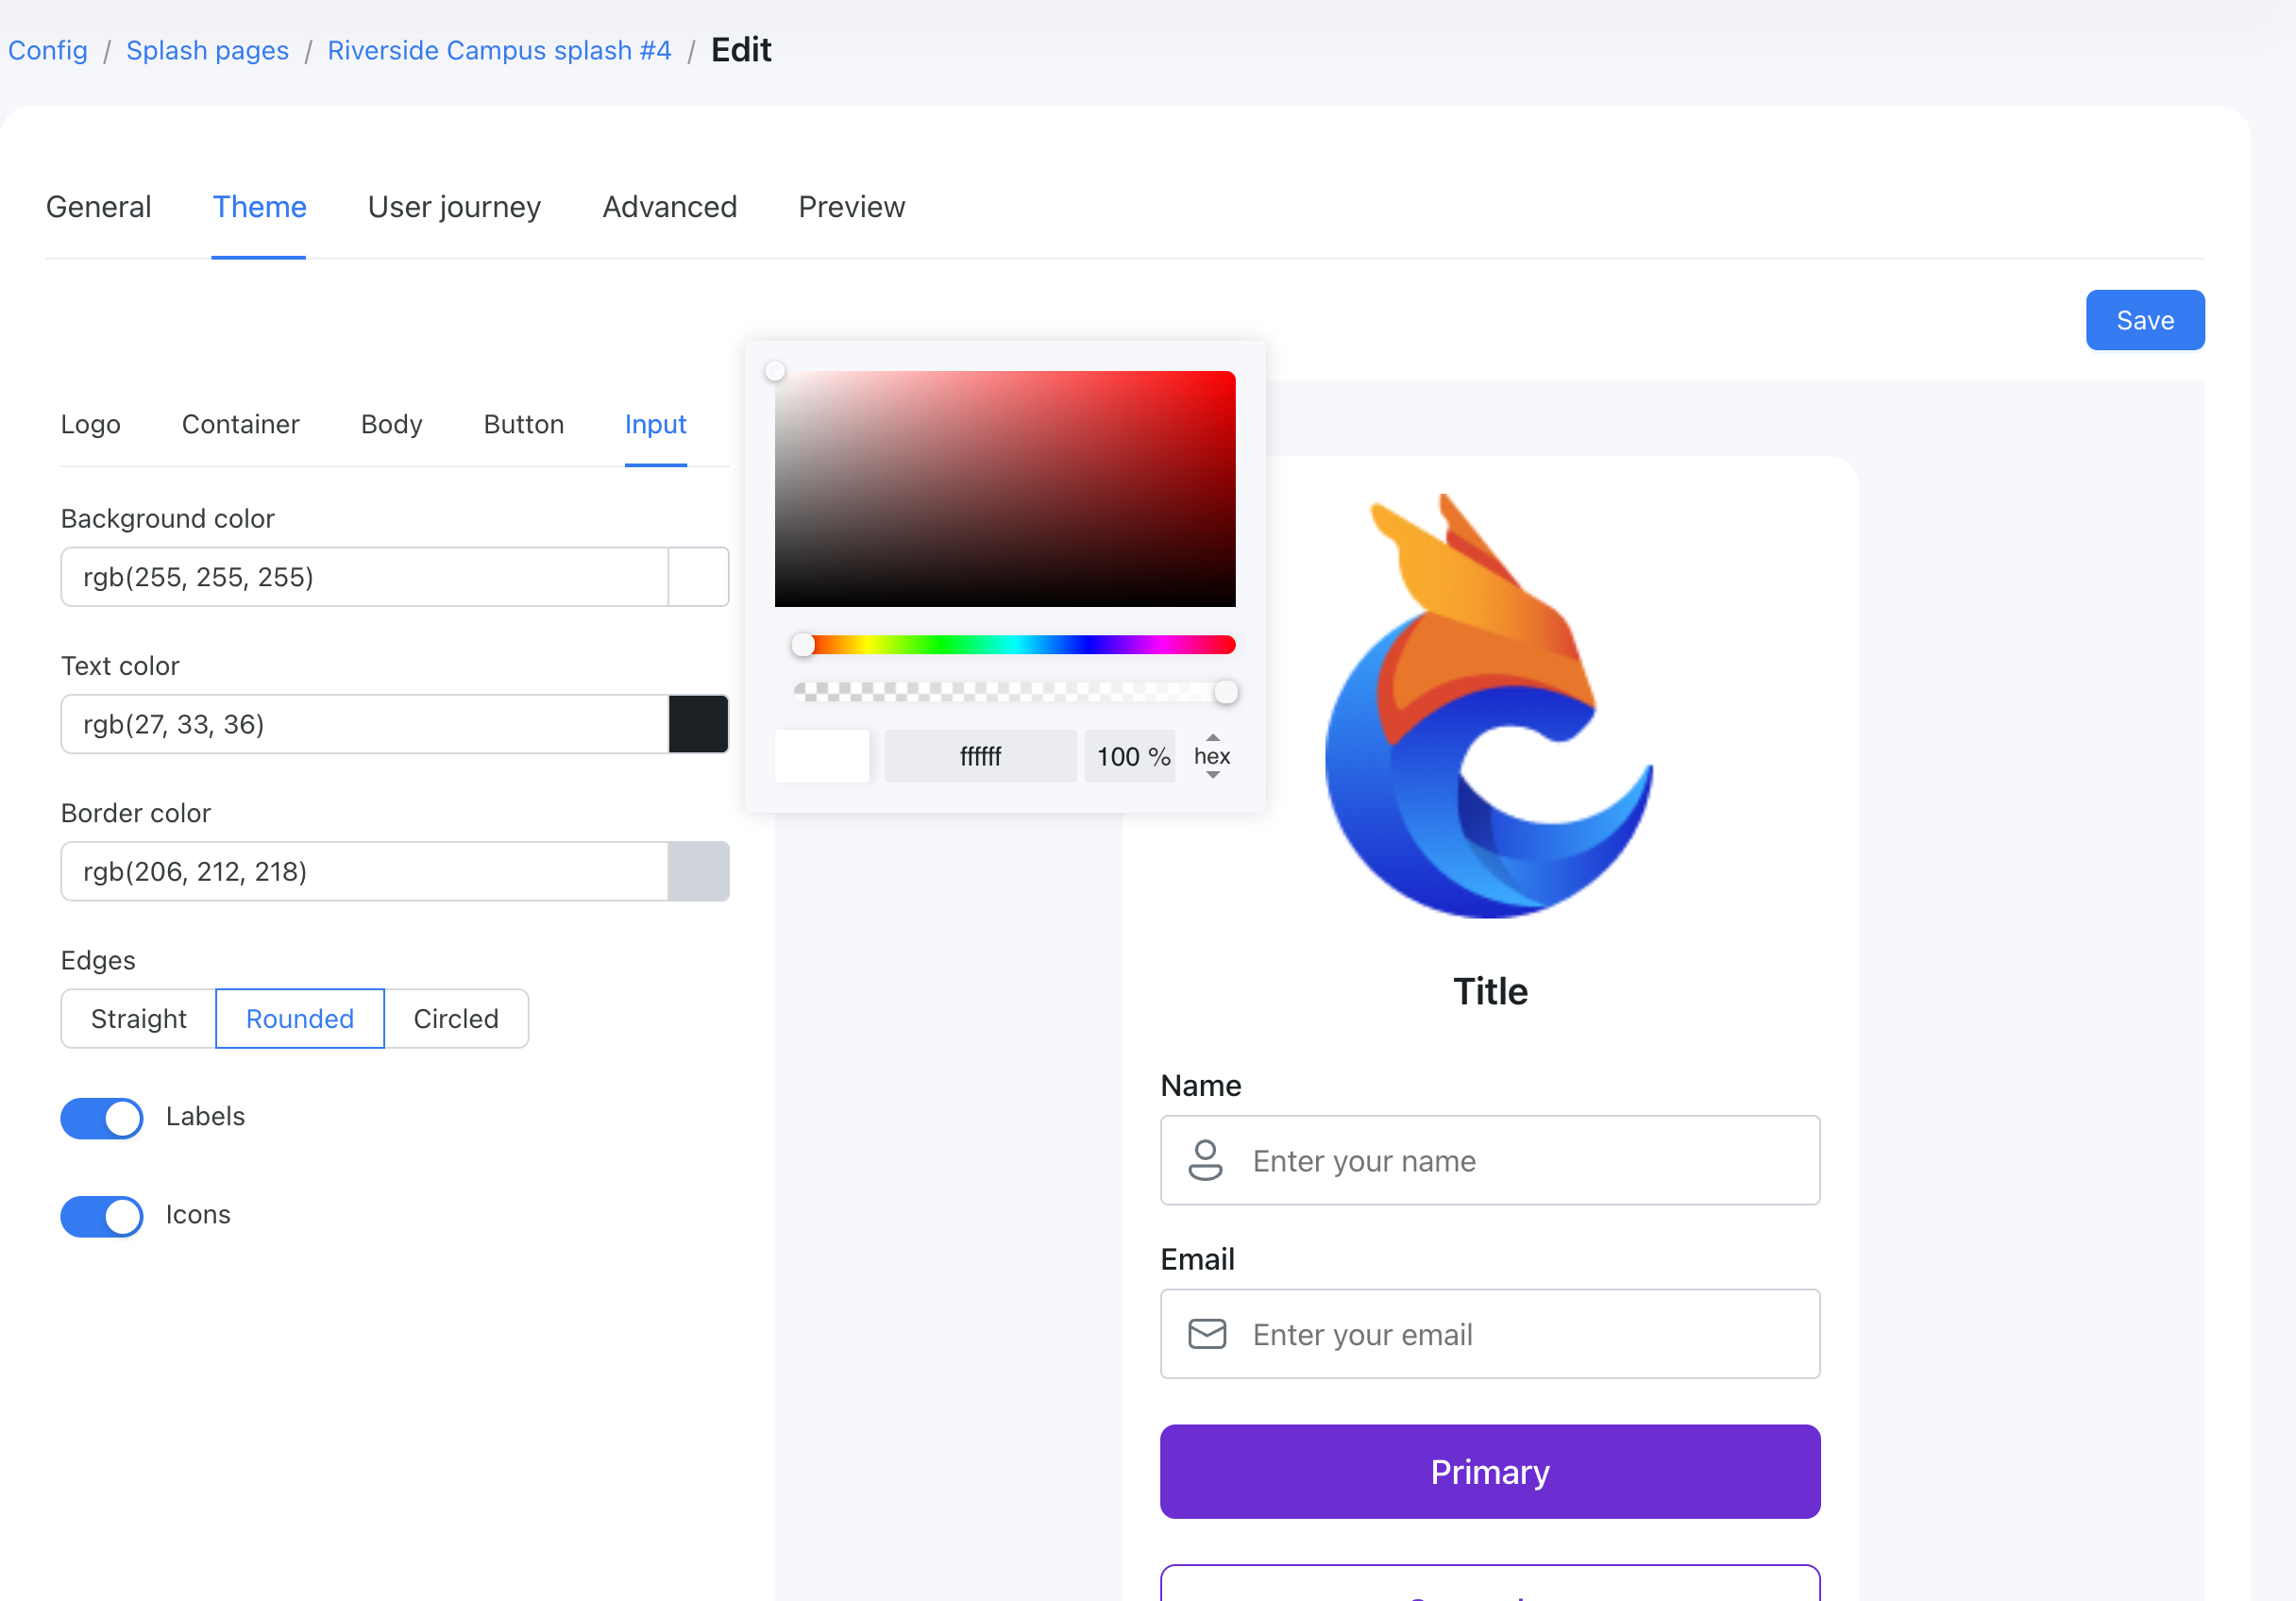Click the 100 % opacity field
The width and height of the screenshot is (2296, 1601).
[1131, 756]
